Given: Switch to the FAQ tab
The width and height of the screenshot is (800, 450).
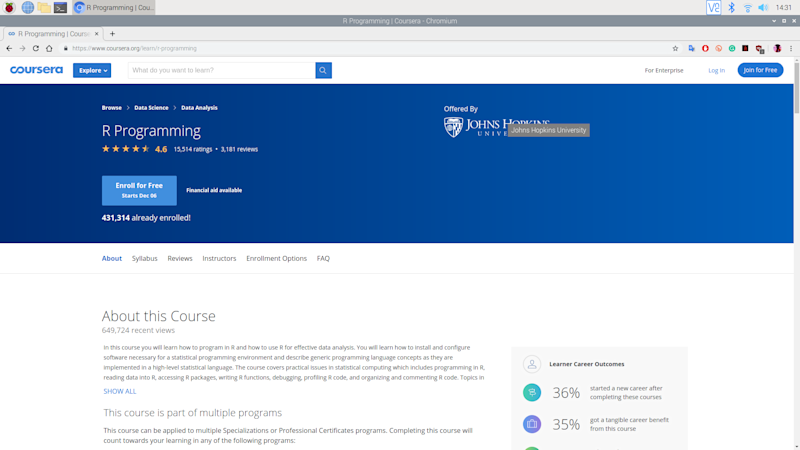Looking at the screenshot, I should tap(323, 258).
